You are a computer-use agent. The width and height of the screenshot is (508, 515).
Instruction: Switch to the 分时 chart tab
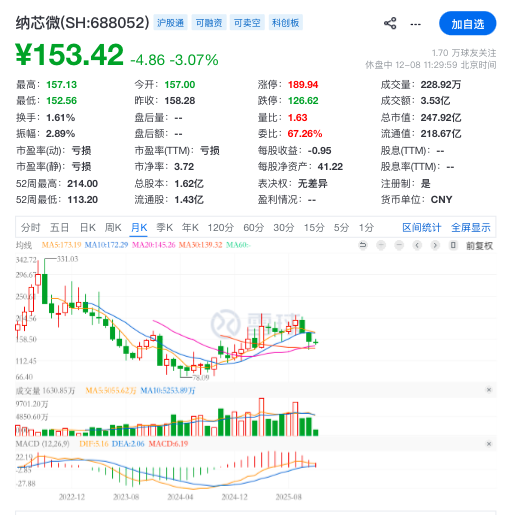(x=30, y=228)
